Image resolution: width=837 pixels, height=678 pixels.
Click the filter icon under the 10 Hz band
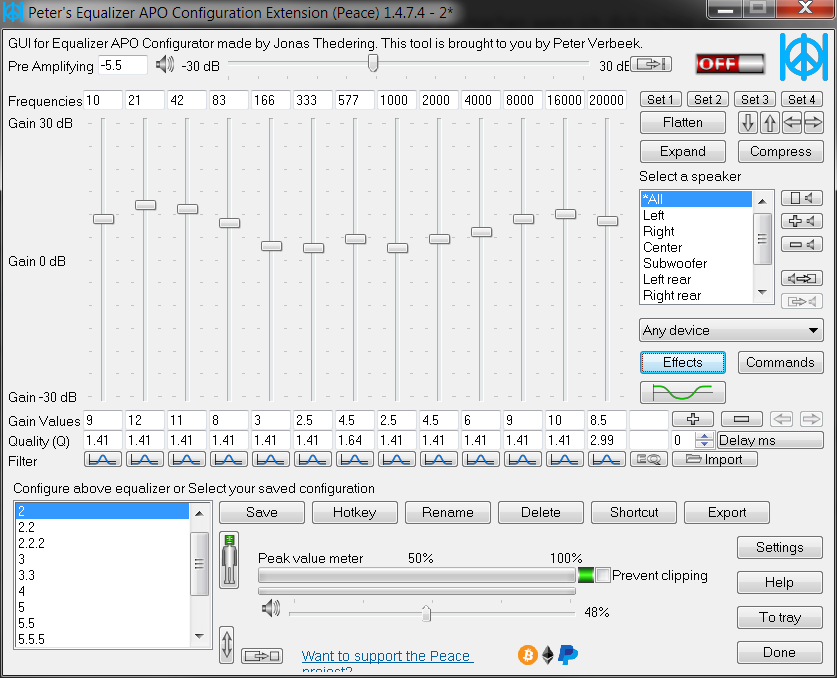(x=102, y=460)
